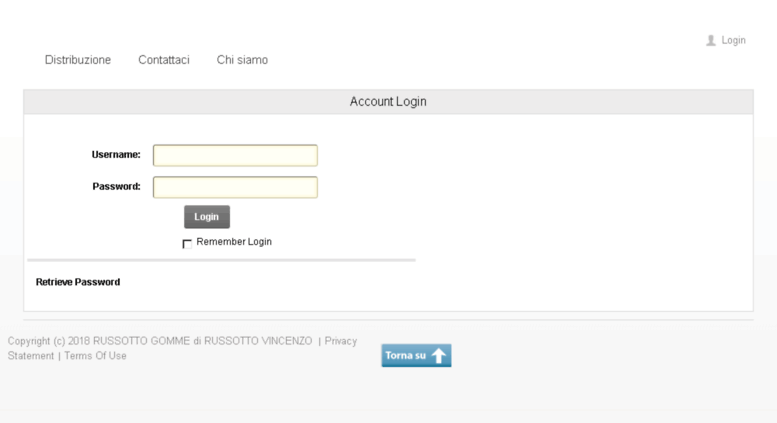Click the Torna su button
The height and width of the screenshot is (423, 777).
pos(416,356)
